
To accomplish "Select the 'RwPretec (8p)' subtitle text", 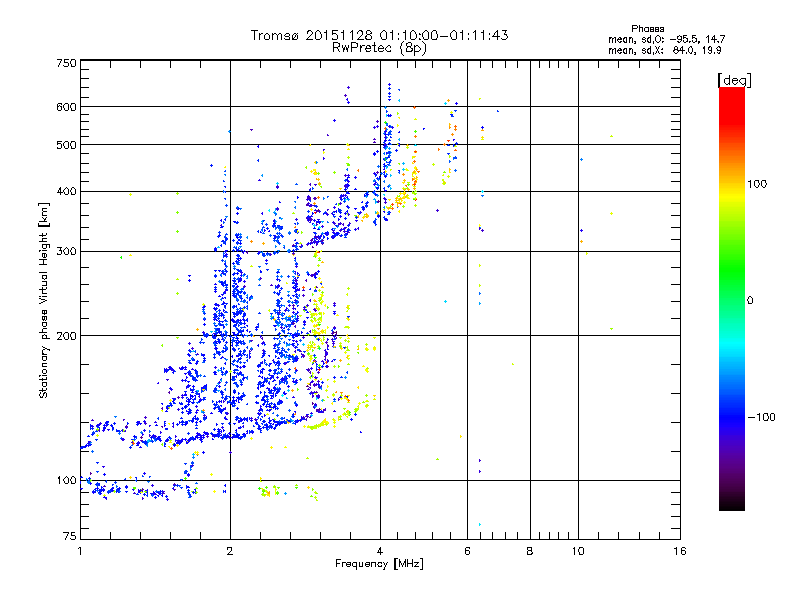I will (379, 48).
